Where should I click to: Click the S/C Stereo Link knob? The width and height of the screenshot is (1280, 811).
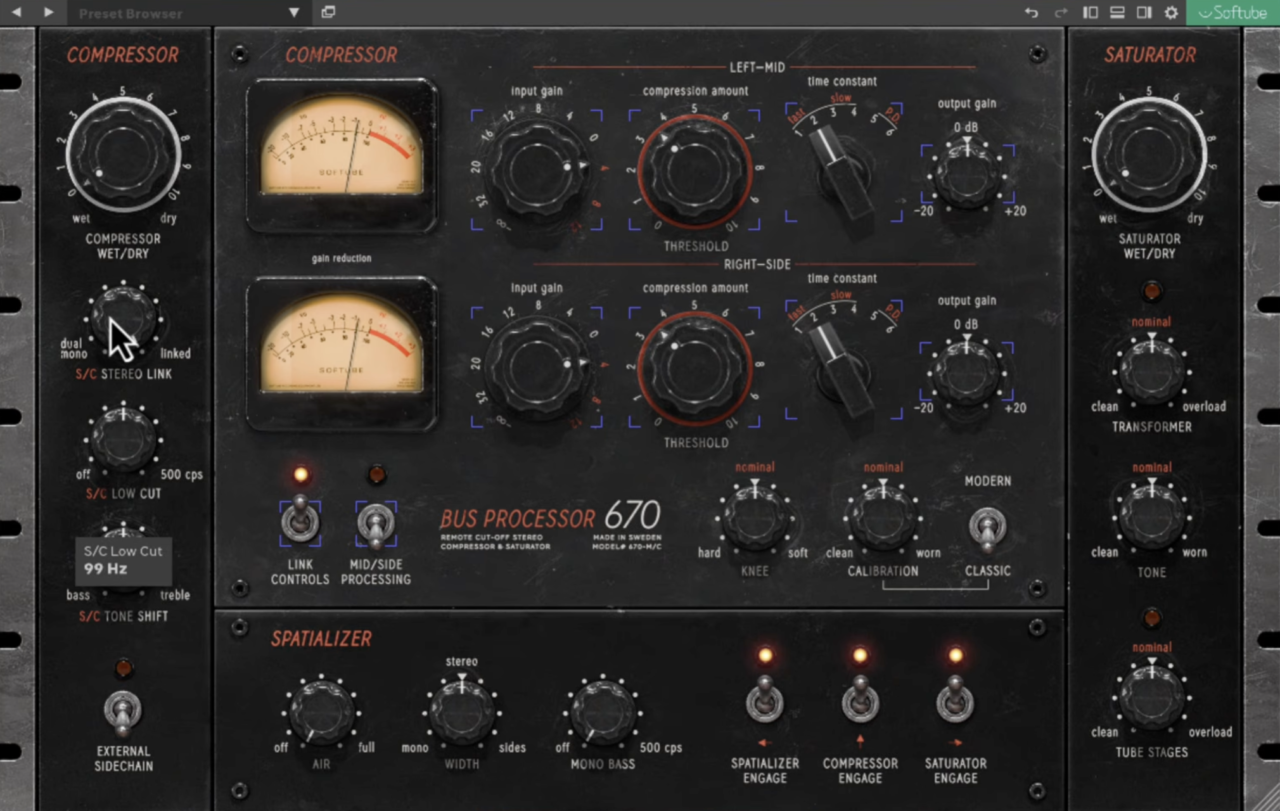click(124, 318)
